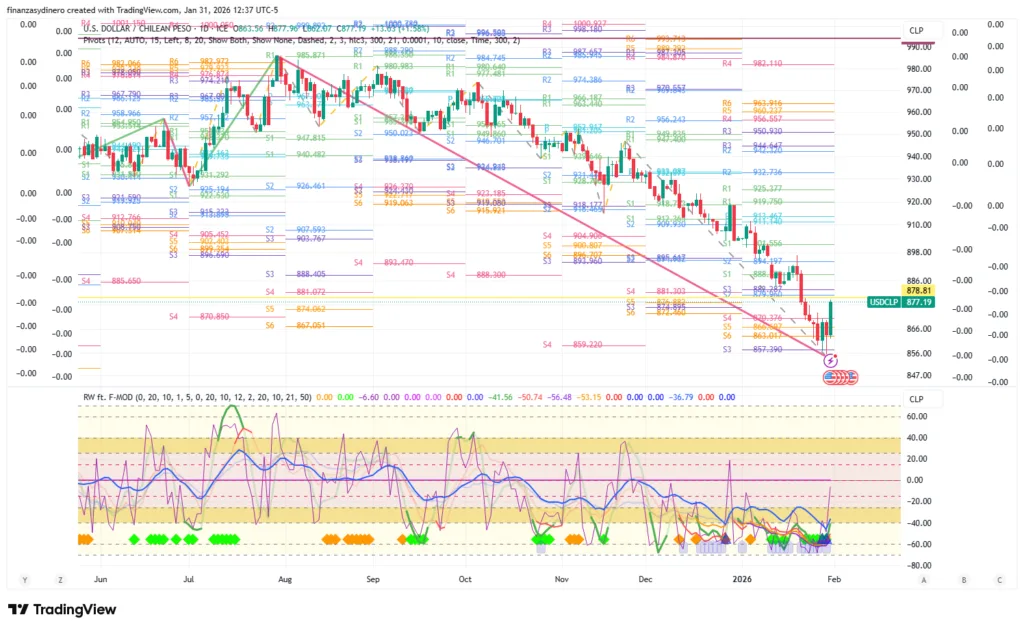The height and width of the screenshot is (630, 1024).
Task: Click the USDCLP price label
Action: (884, 302)
